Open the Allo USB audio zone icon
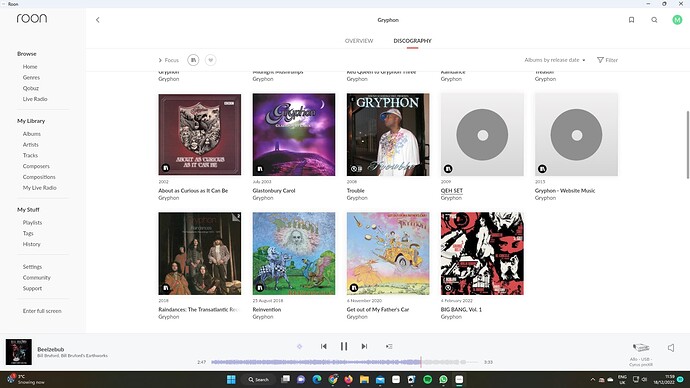 (641, 348)
